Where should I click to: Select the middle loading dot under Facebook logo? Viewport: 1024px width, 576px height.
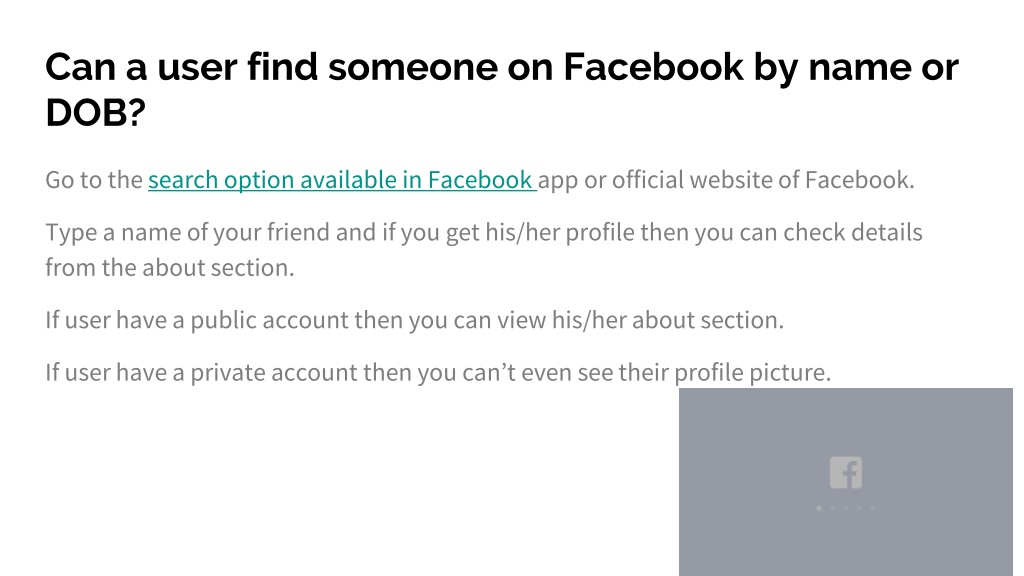(846, 508)
